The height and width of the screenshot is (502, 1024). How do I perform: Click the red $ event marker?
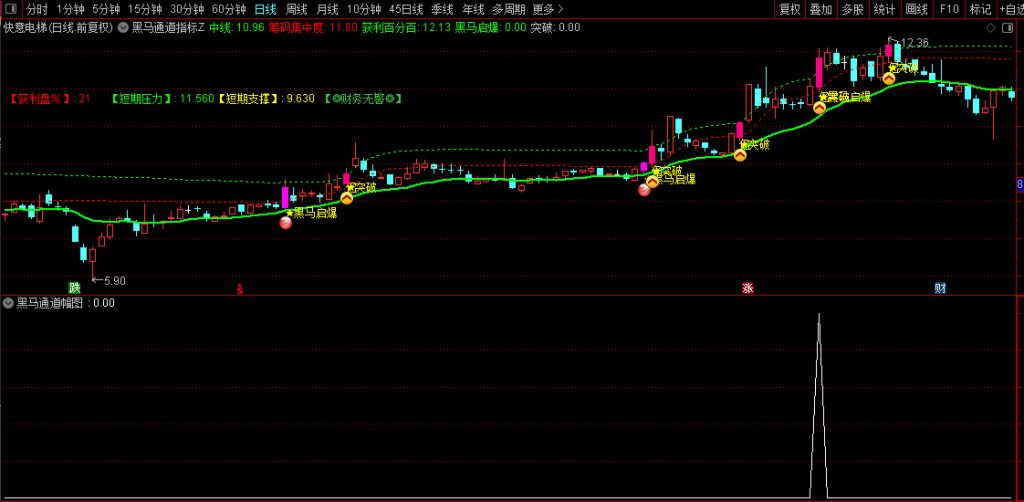(239, 289)
